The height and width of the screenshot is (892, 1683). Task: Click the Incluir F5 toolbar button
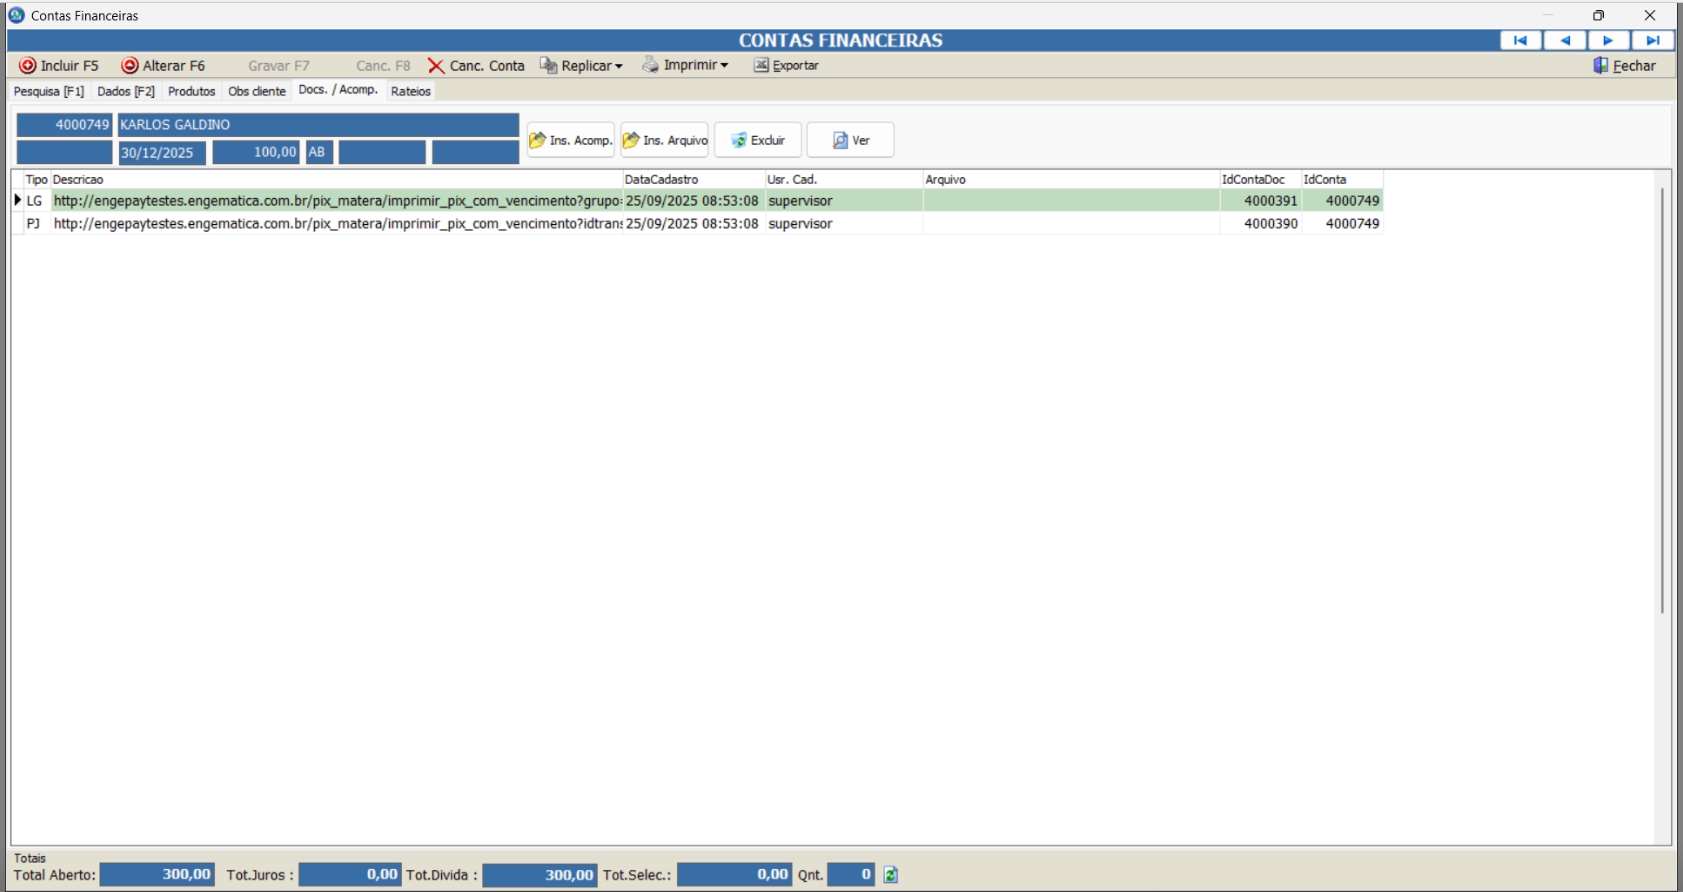(x=59, y=66)
